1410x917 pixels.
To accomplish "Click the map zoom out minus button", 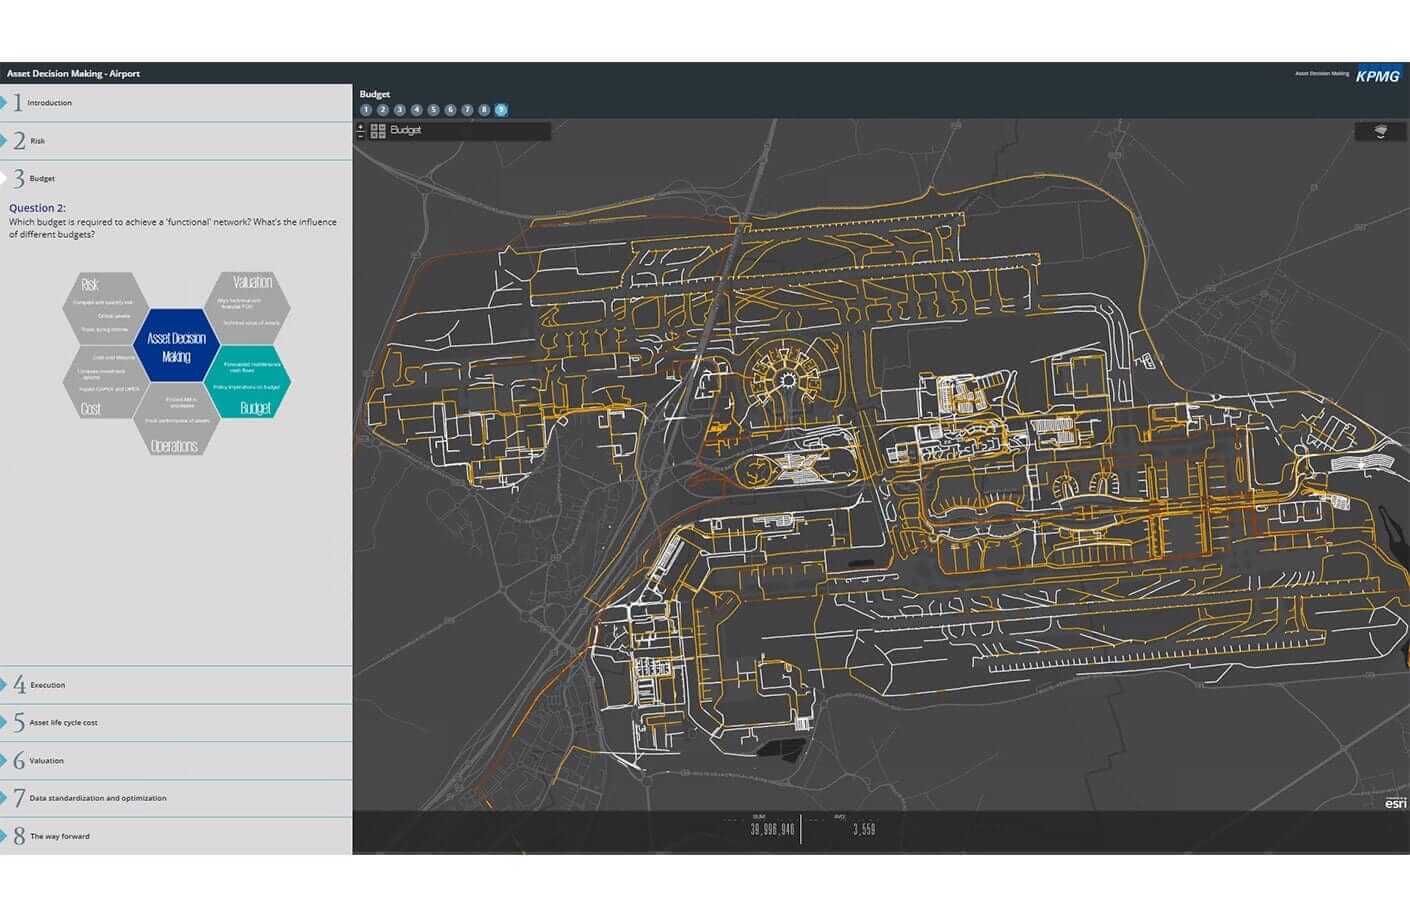I will pyautogui.click(x=361, y=134).
